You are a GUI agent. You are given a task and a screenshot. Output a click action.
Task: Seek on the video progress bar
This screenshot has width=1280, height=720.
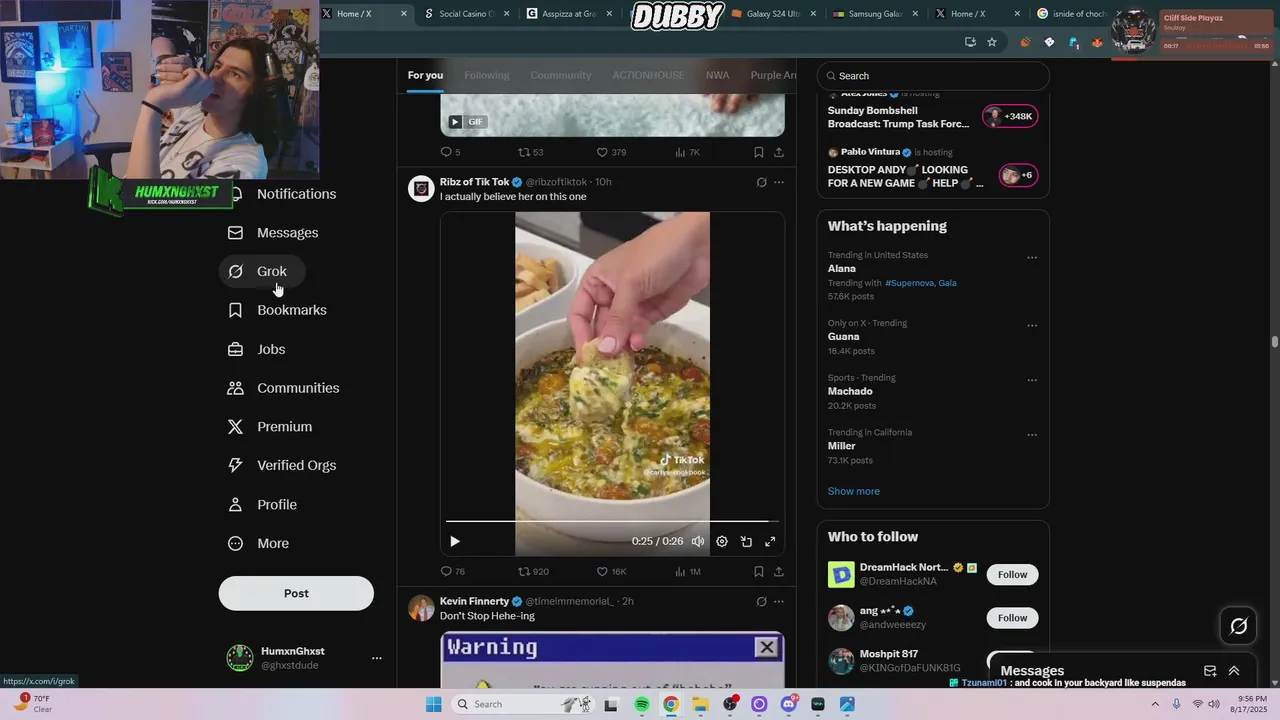point(612,521)
